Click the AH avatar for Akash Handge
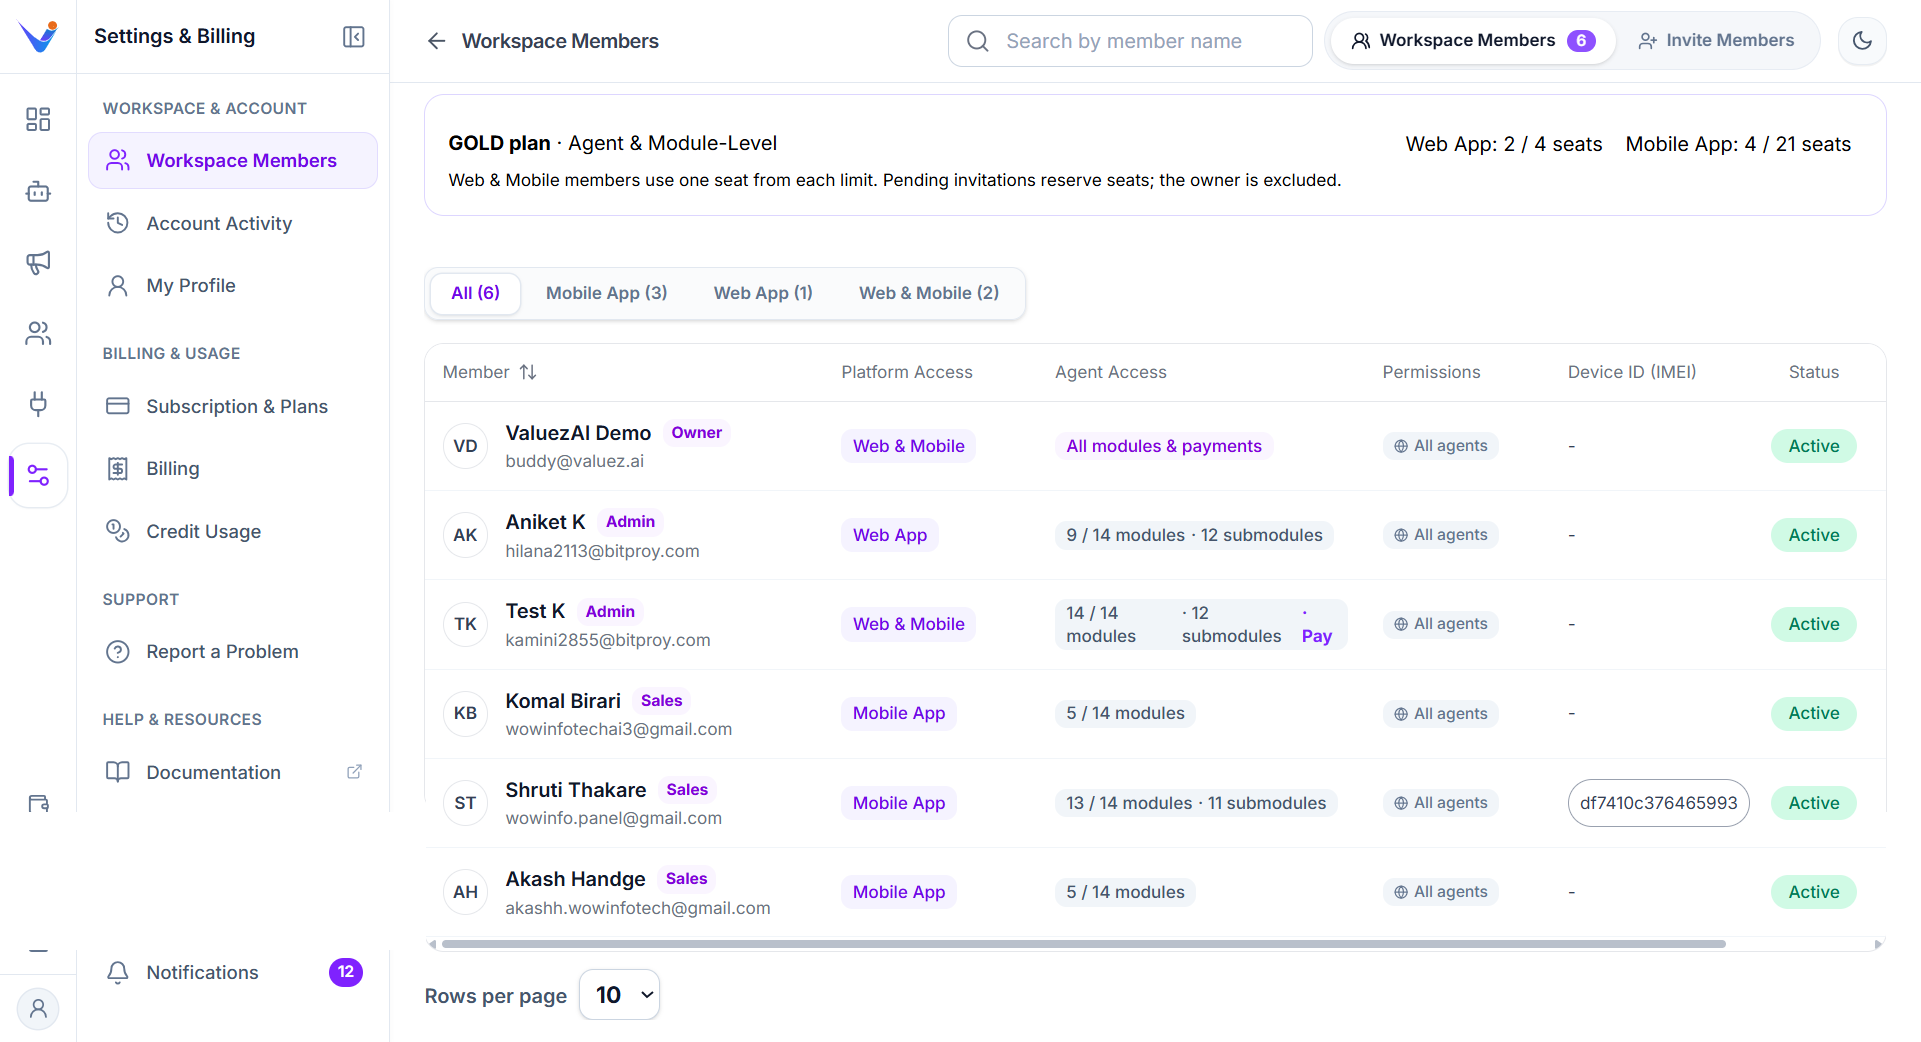 (465, 892)
